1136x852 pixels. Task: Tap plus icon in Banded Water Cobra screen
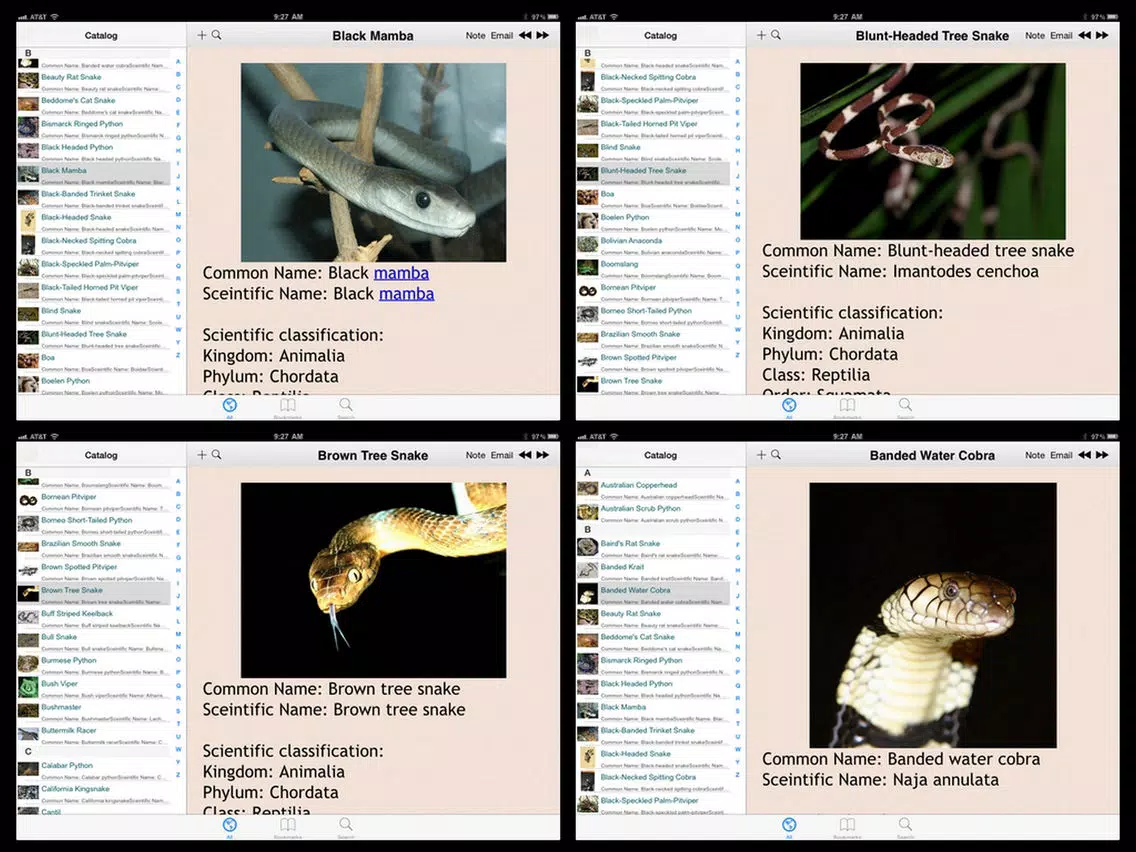click(761, 455)
